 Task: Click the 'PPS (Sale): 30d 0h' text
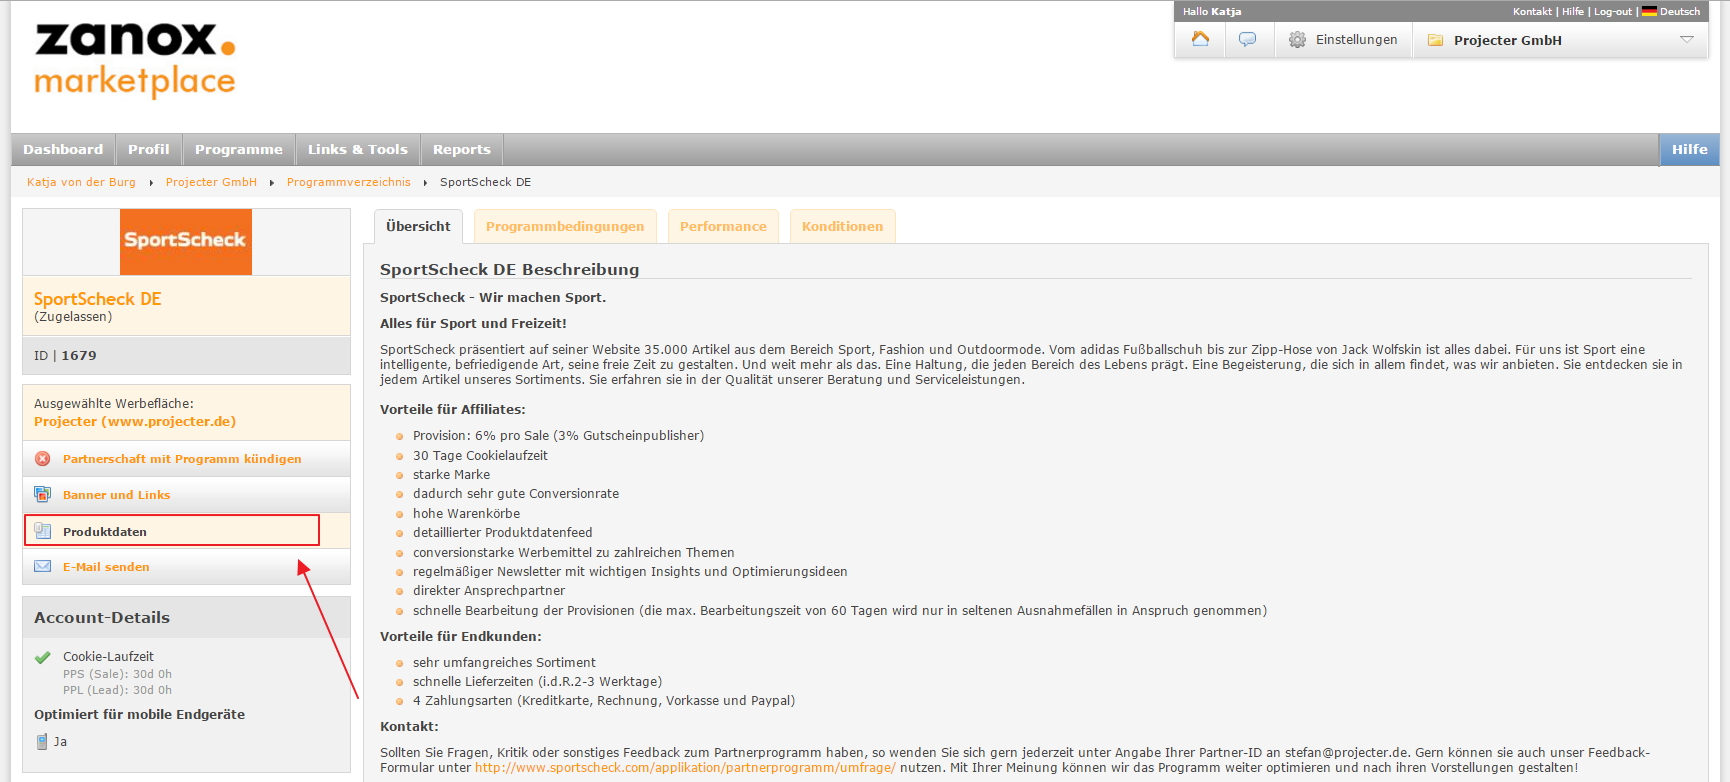click(117, 674)
